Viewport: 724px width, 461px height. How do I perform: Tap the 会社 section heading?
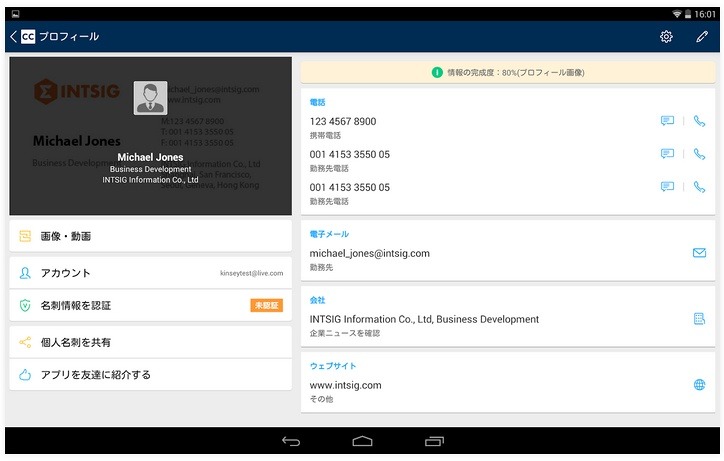click(x=317, y=300)
